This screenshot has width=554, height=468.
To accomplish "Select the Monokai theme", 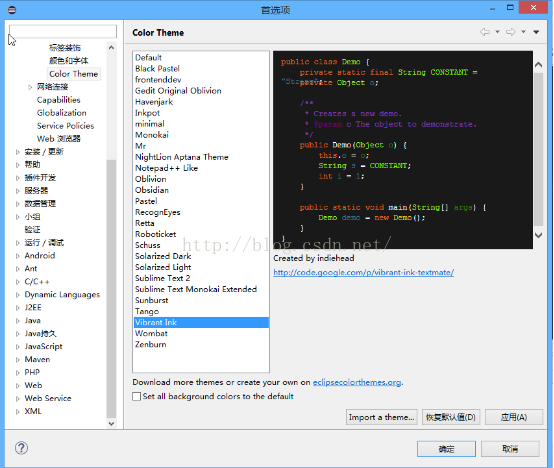I will pyautogui.click(x=152, y=135).
